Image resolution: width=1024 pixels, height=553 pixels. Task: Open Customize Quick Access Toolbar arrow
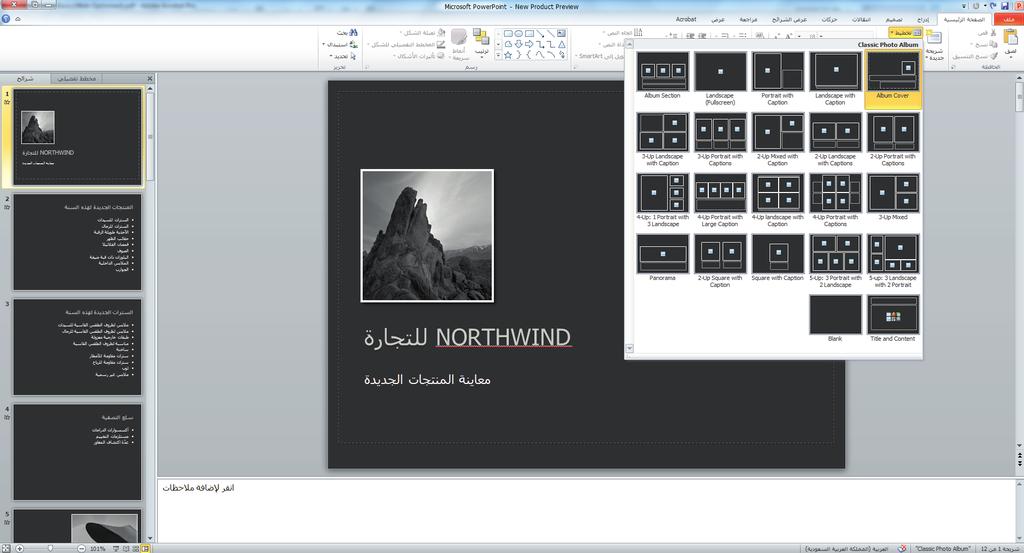pos(964,5)
